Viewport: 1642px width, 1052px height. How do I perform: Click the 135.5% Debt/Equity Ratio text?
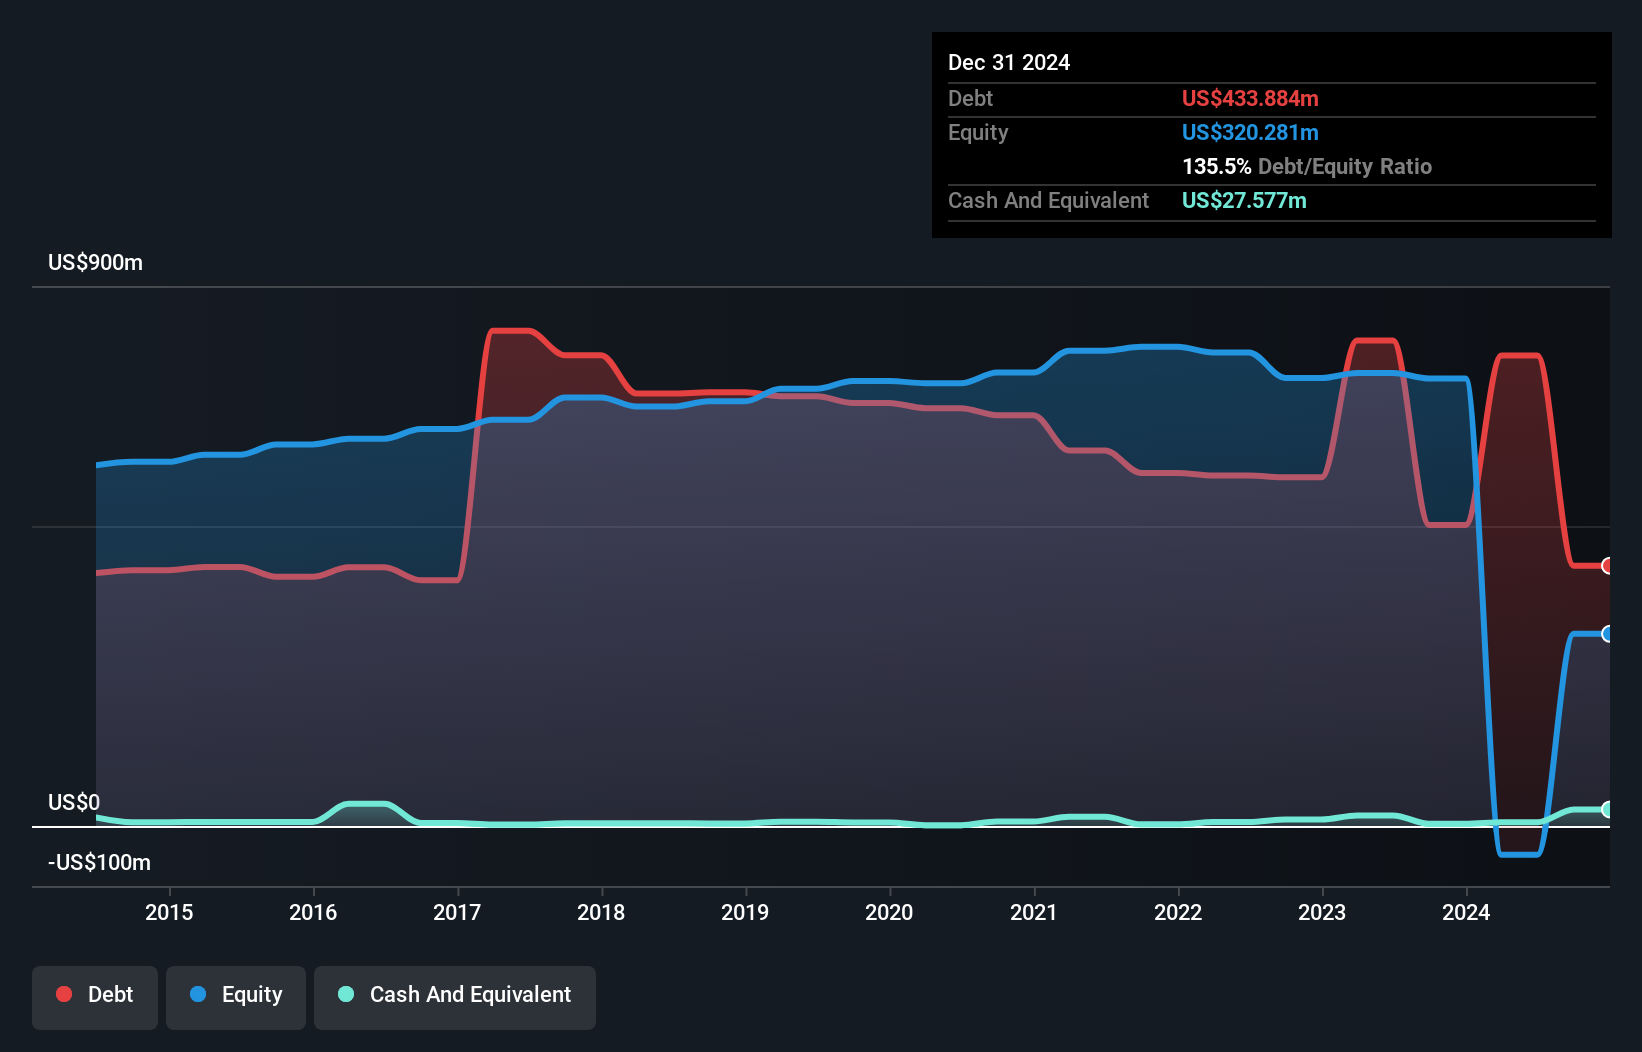1307,167
